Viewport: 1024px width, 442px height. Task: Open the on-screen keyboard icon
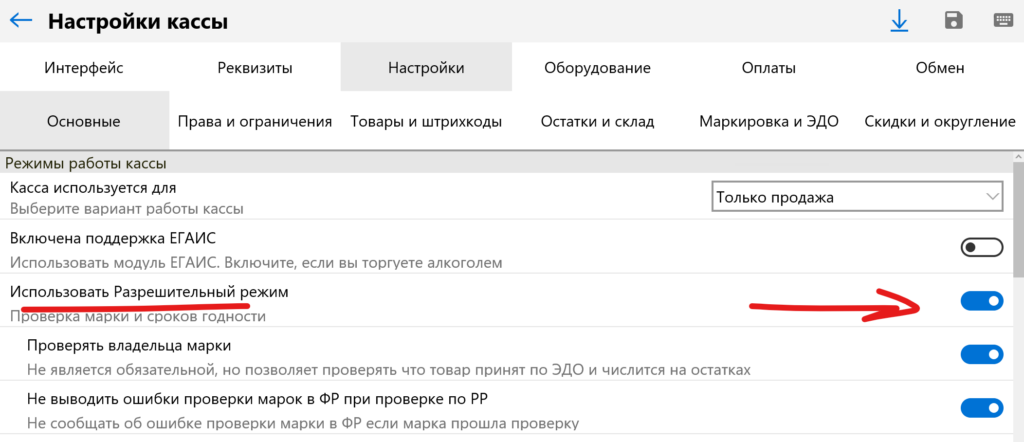point(1001,21)
